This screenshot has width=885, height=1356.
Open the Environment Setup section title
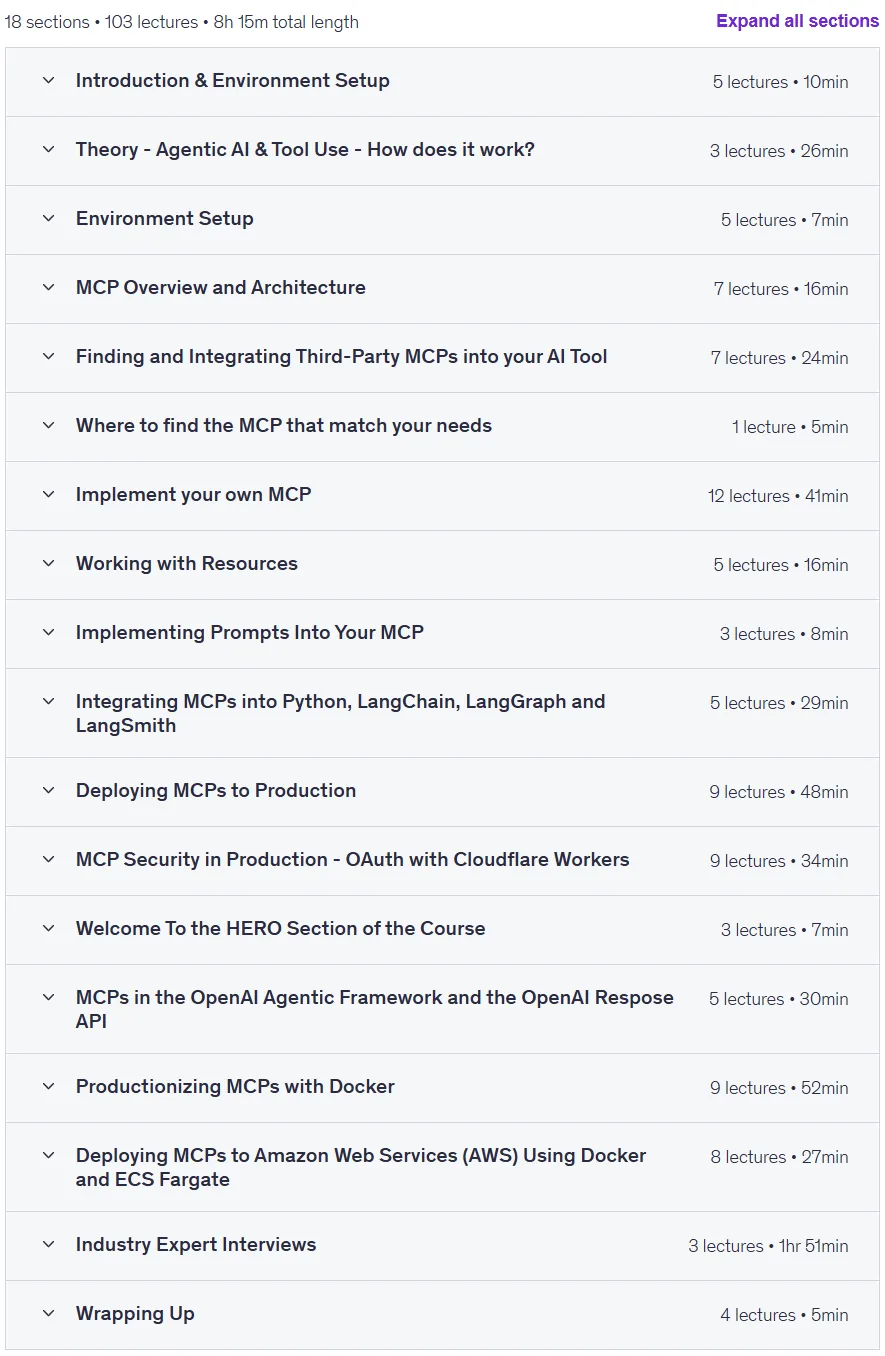(x=165, y=219)
